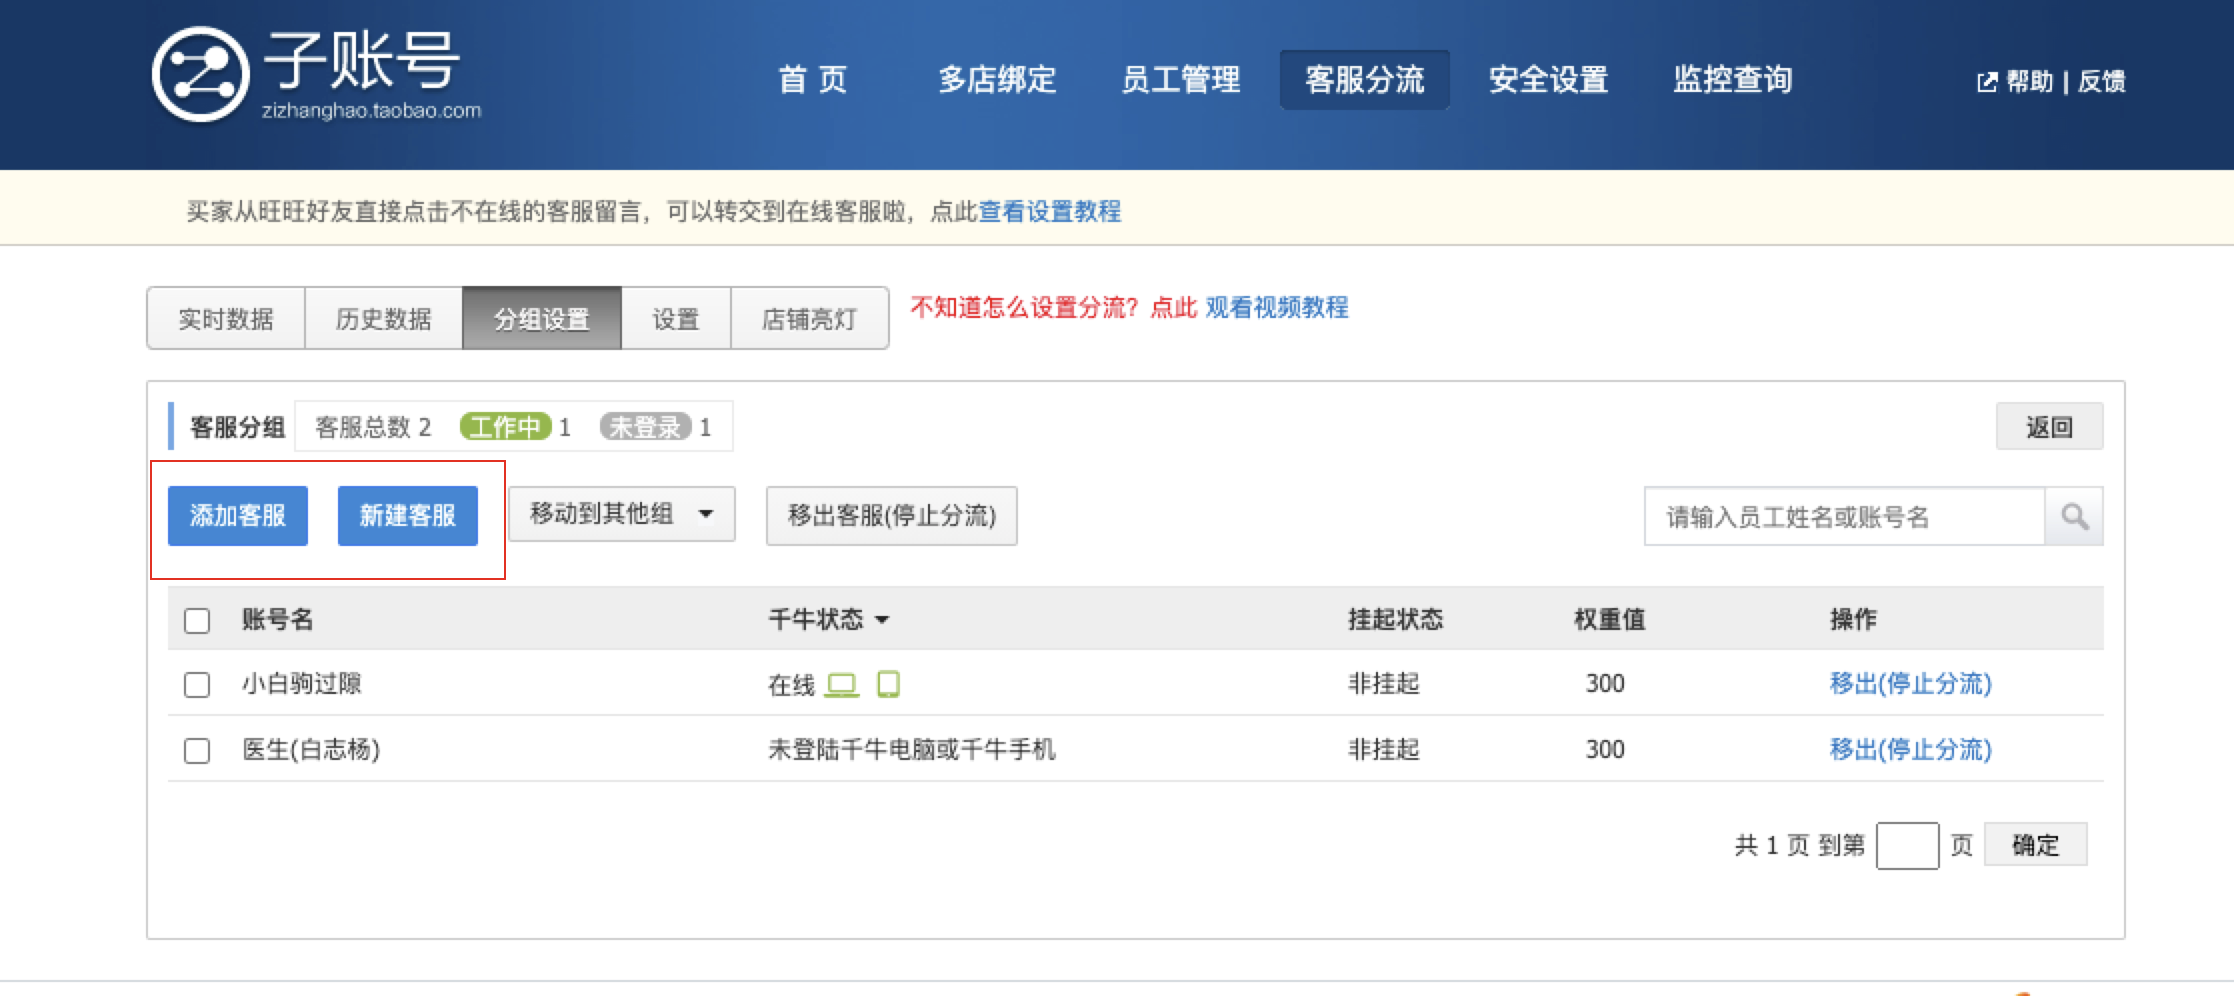Click weight value 300 for 小白驹过隙
The width and height of the screenshot is (2234, 996).
pyautogui.click(x=1605, y=684)
